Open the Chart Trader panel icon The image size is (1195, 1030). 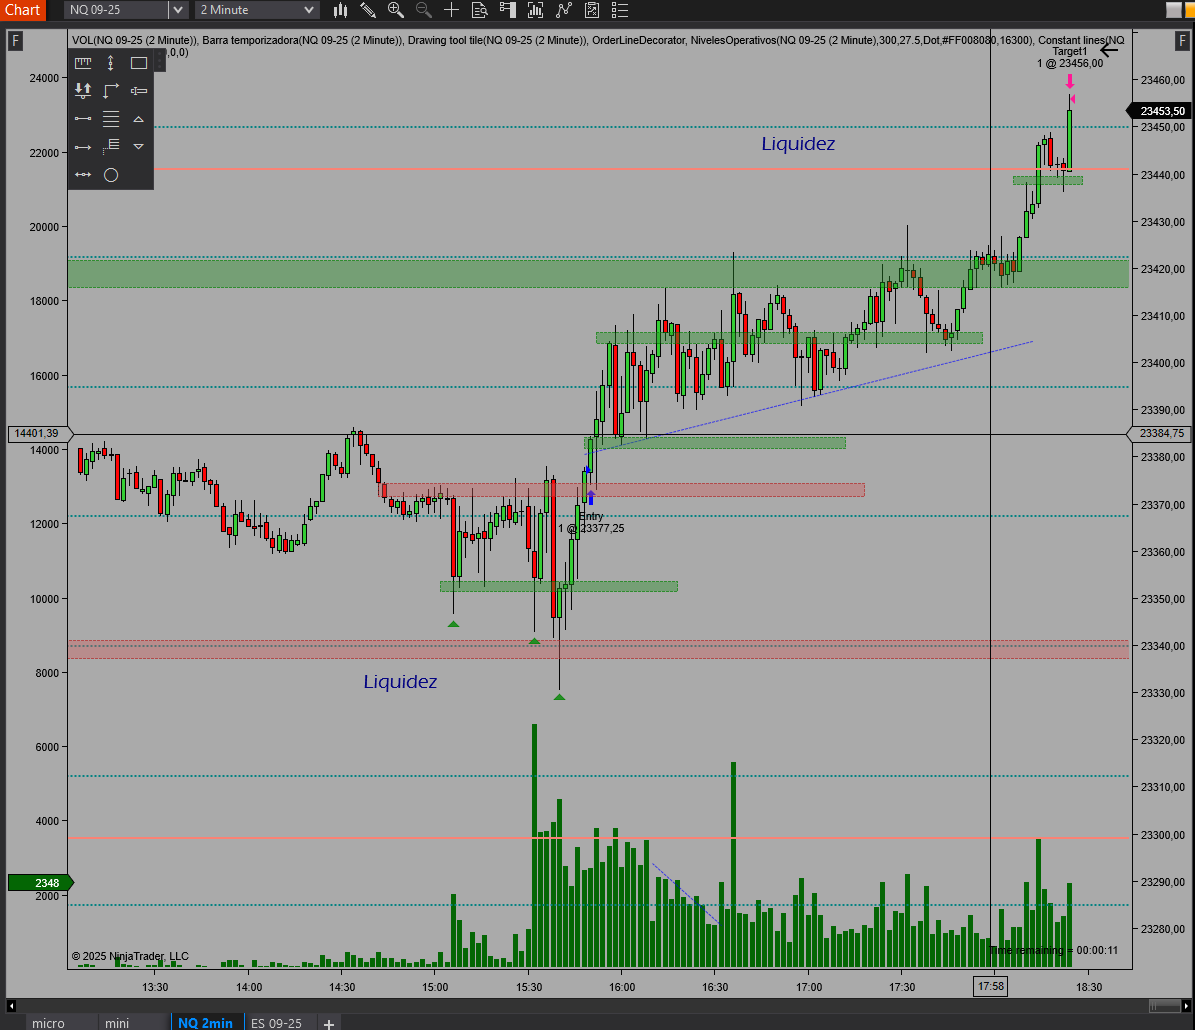(x=508, y=10)
